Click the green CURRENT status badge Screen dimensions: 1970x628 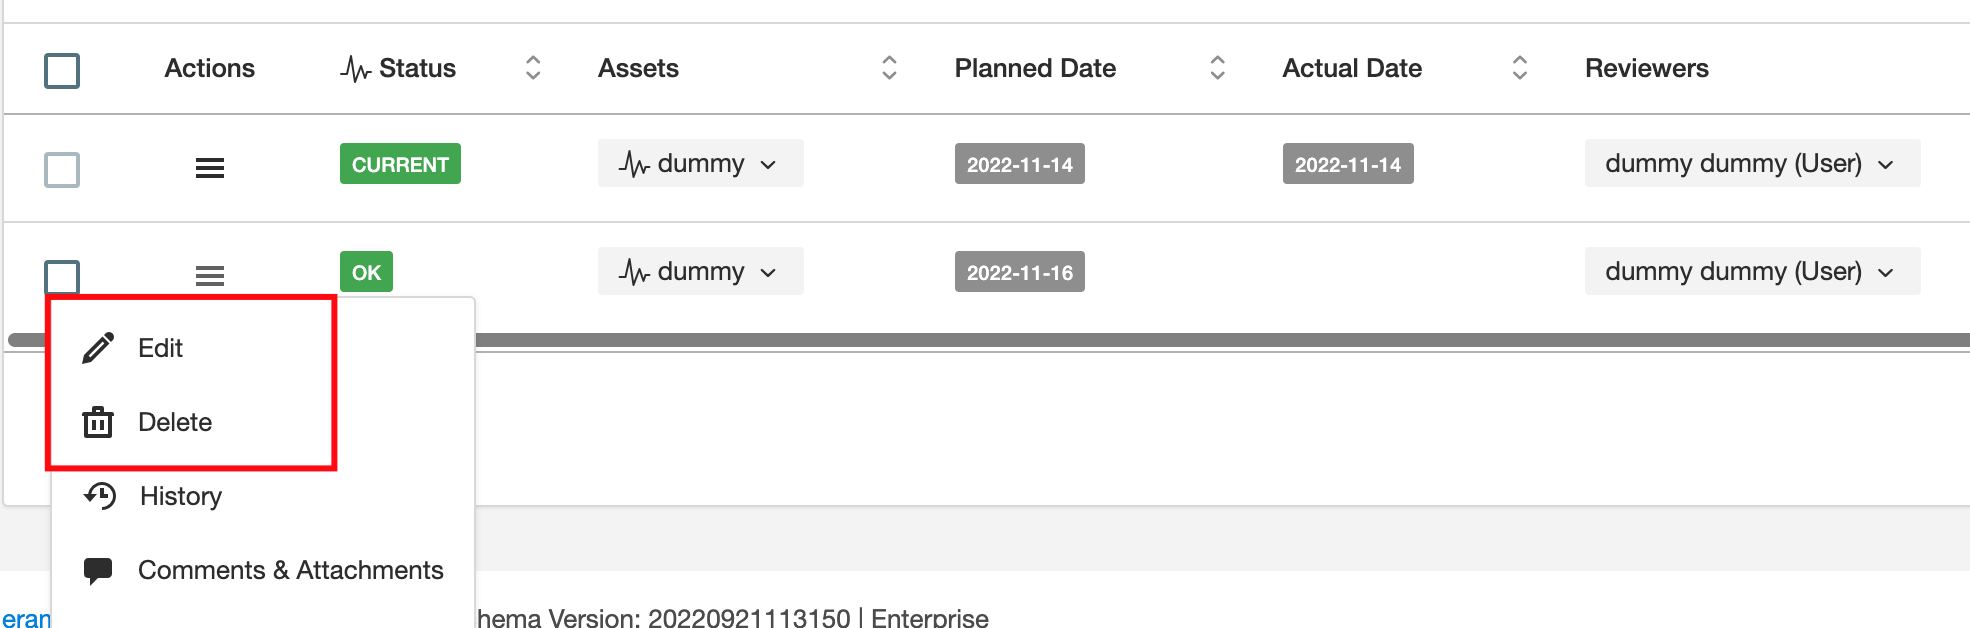pyautogui.click(x=399, y=164)
